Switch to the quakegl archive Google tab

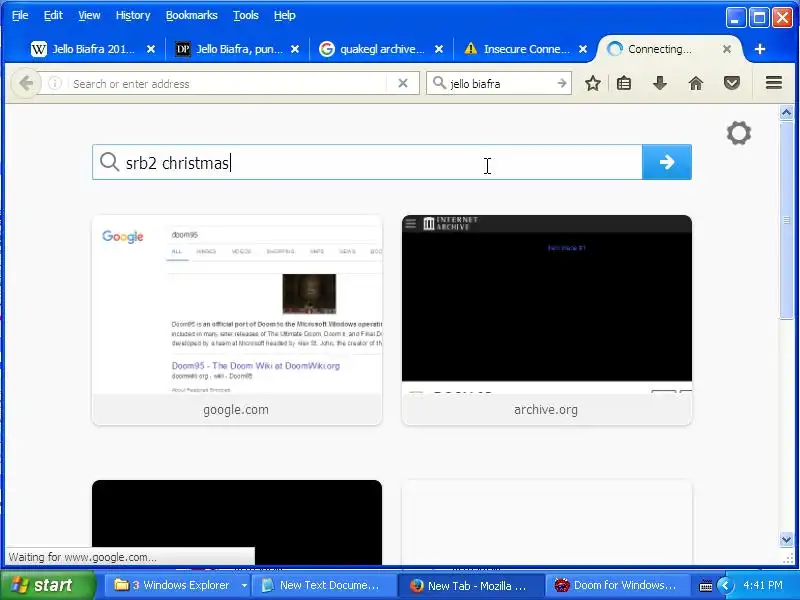tap(382, 49)
